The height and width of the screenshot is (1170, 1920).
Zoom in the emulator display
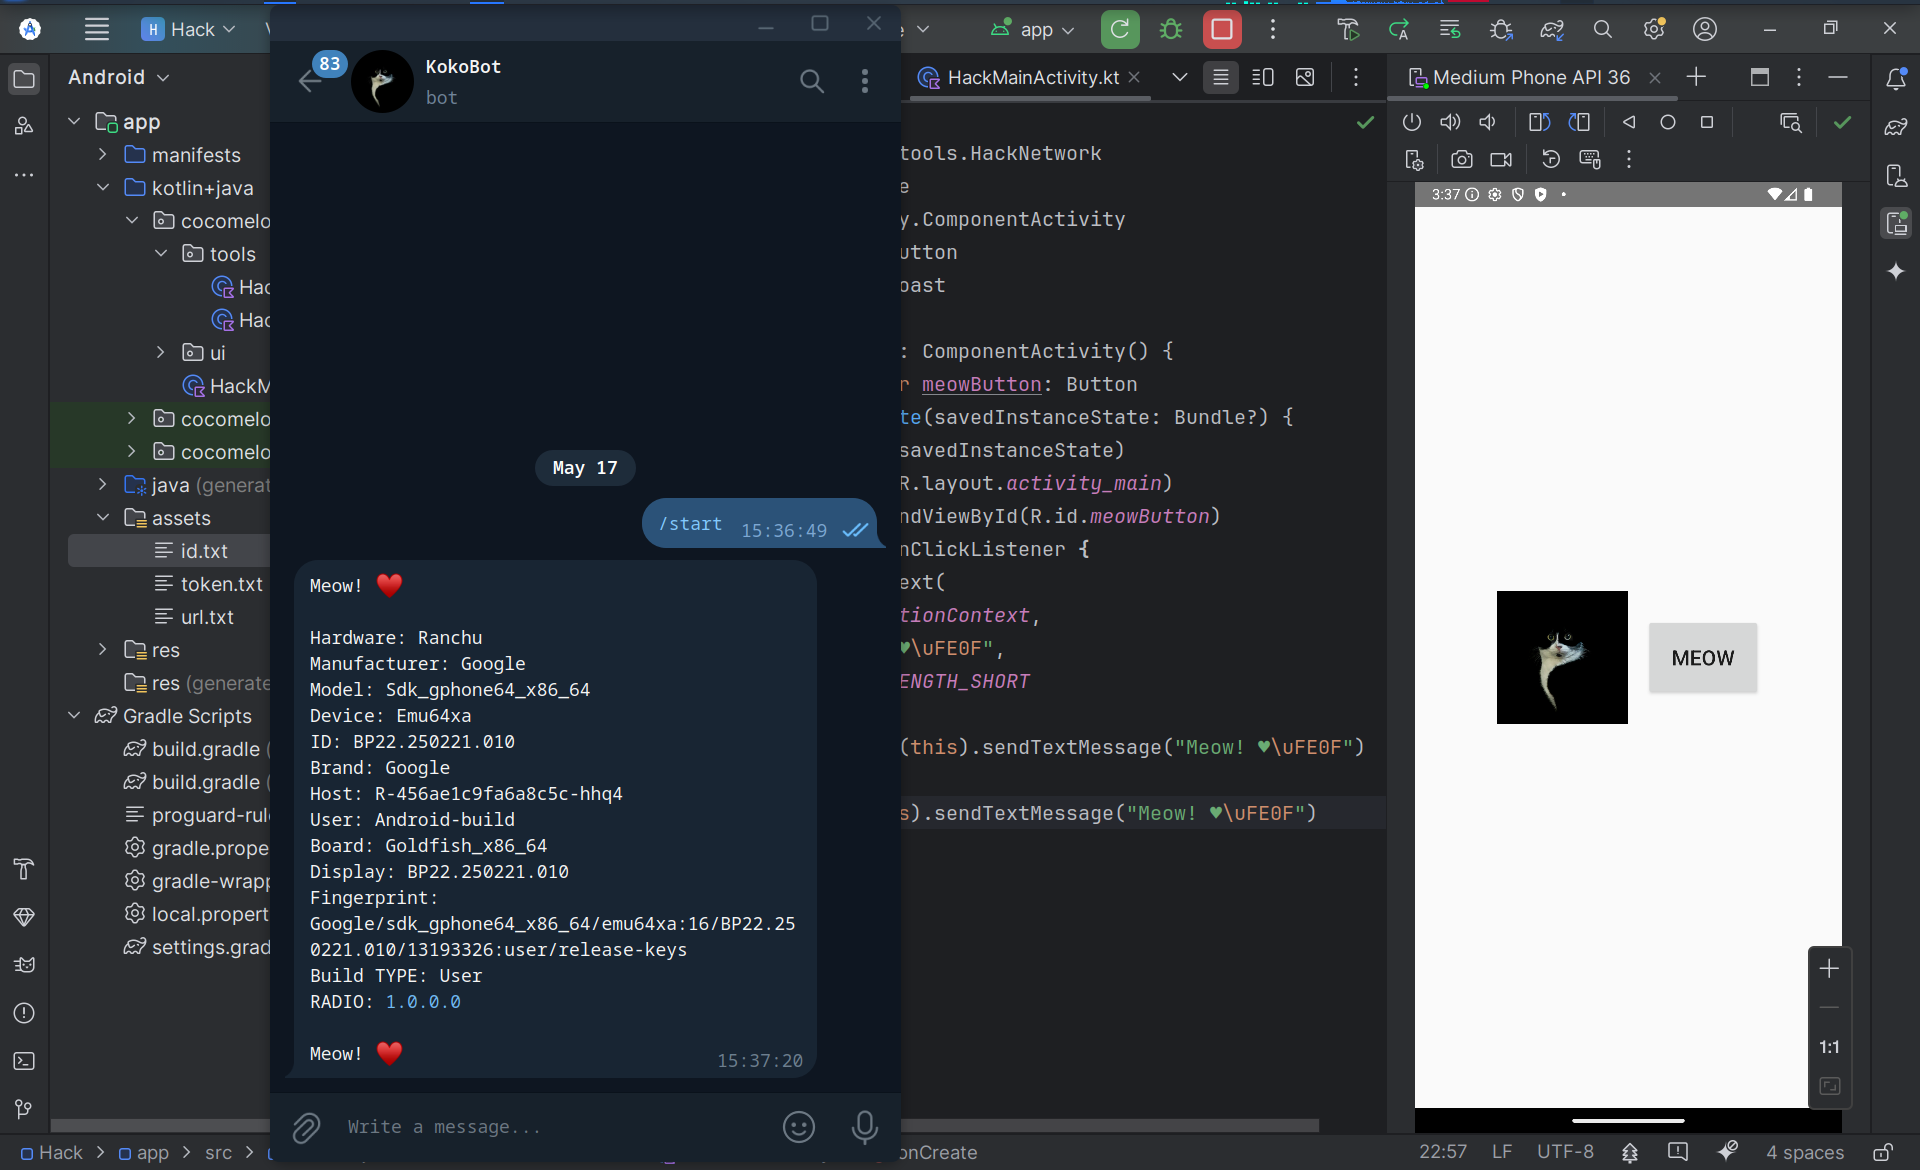[1829, 969]
